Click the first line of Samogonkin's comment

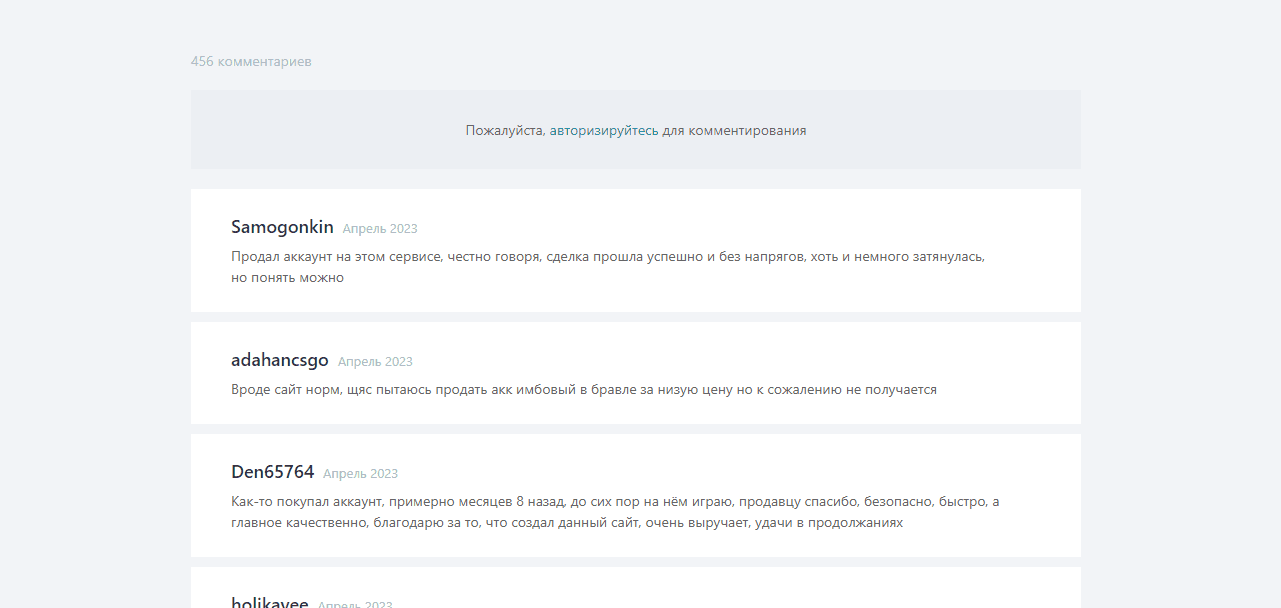607,257
